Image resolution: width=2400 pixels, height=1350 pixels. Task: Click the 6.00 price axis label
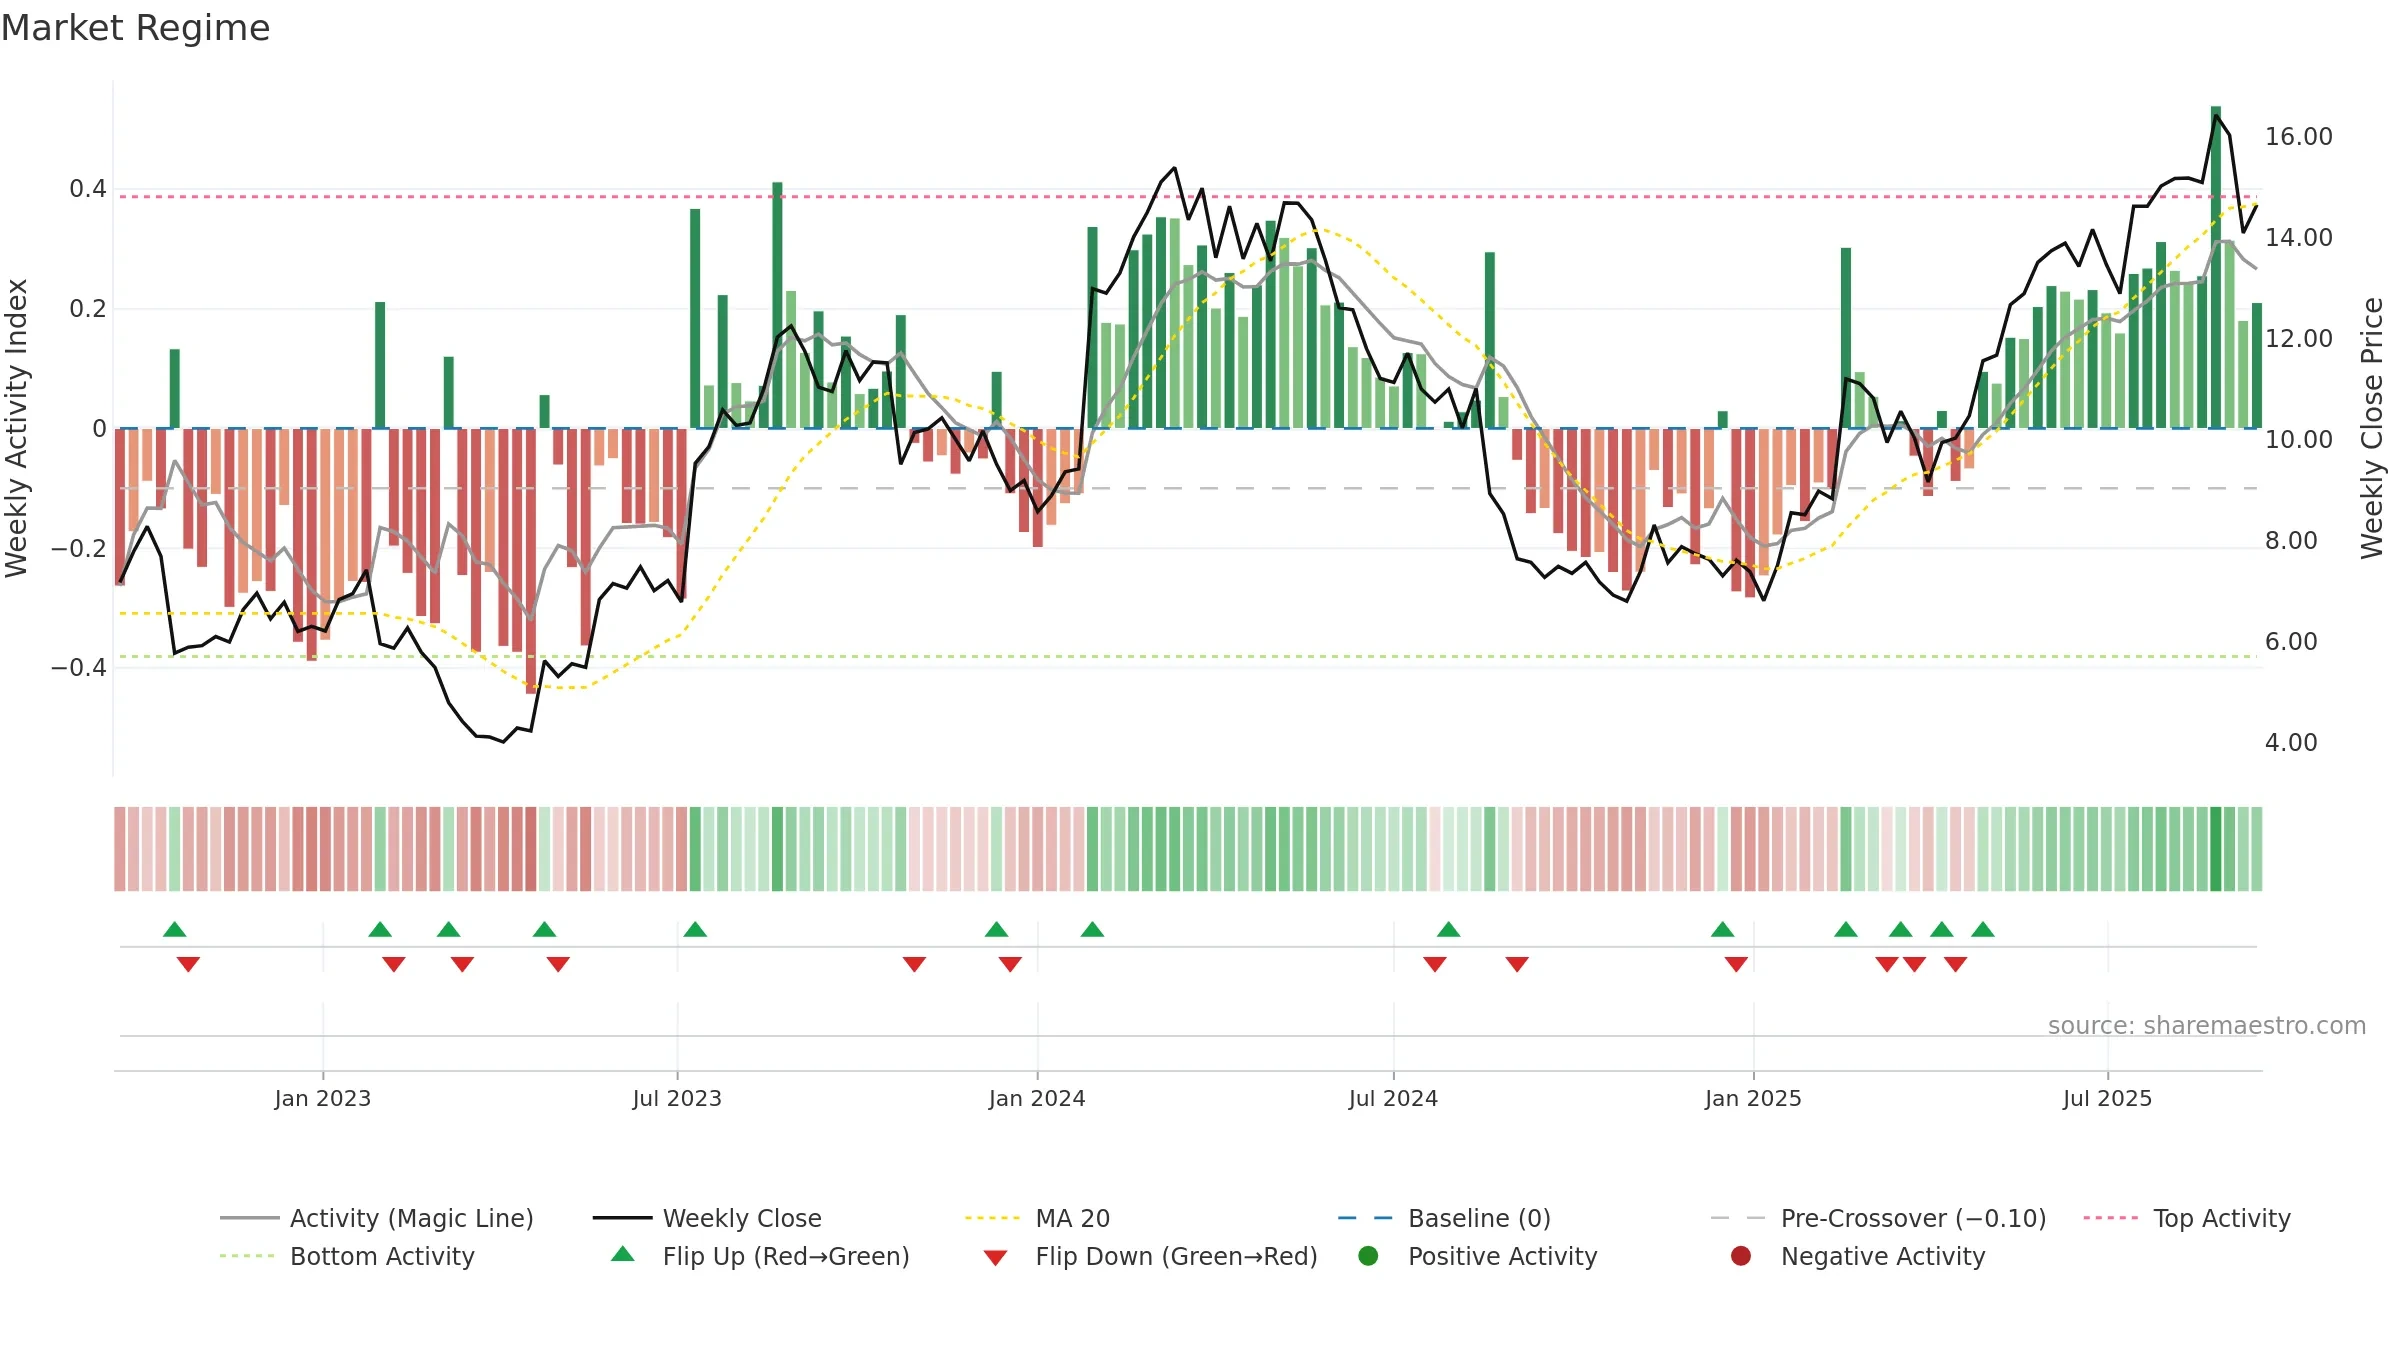(x=2291, y=642)
